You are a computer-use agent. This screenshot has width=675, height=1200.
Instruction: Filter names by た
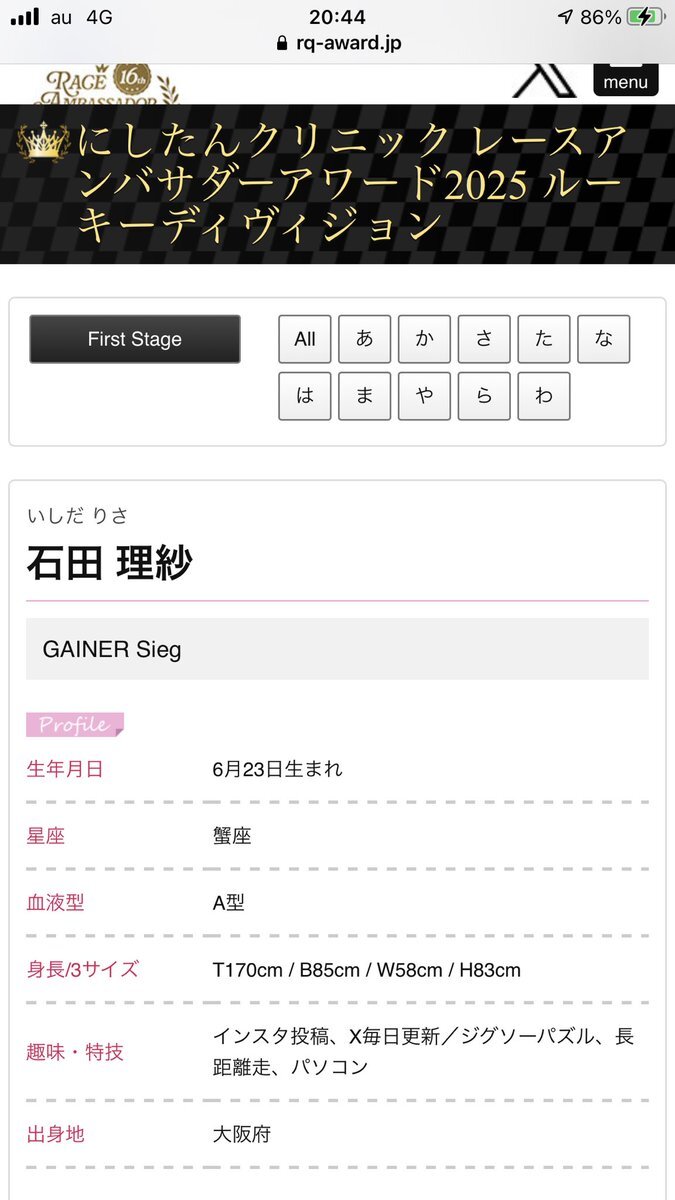(x=544, y=339)
